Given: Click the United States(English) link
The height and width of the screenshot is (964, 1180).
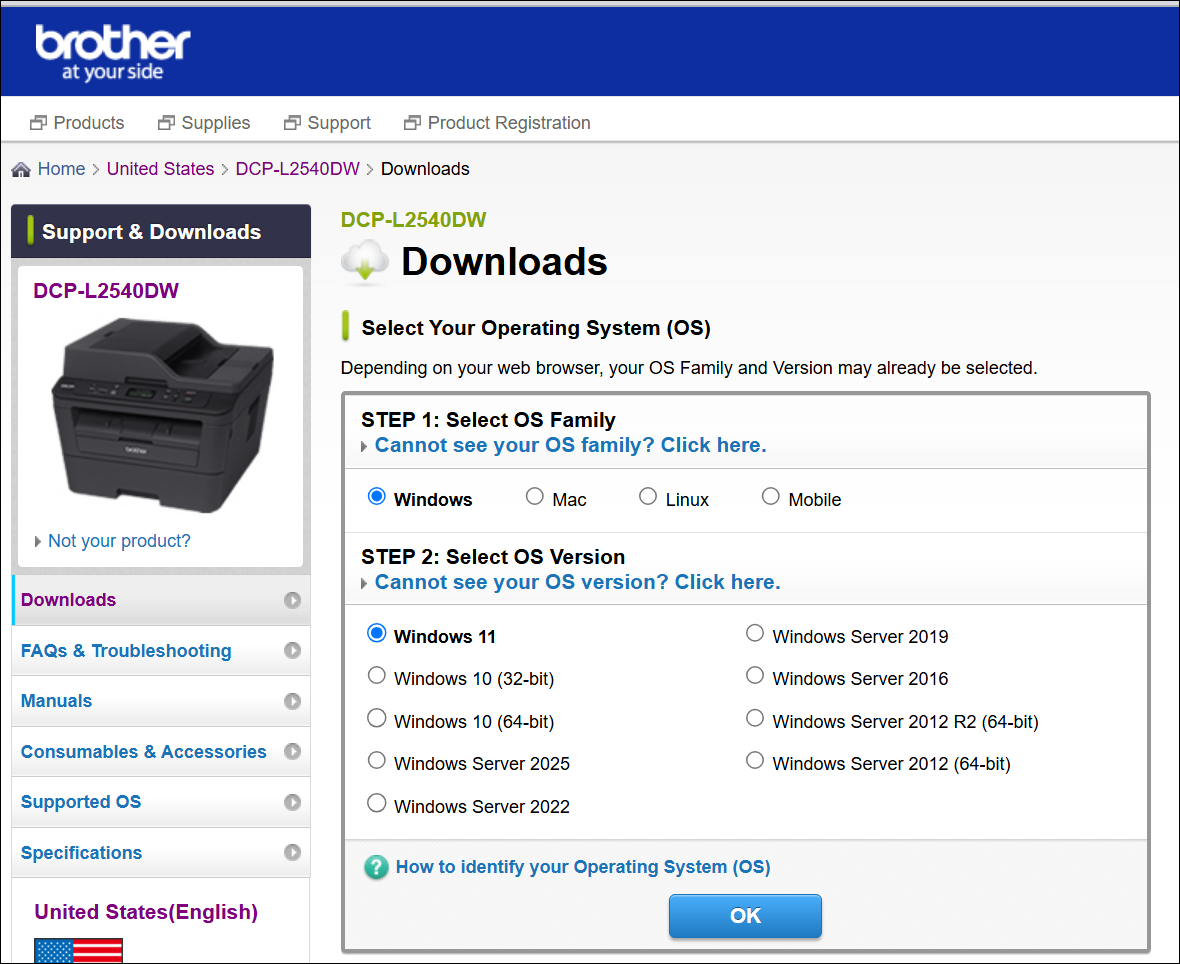Looking at the screenshot, I should 146,912.
